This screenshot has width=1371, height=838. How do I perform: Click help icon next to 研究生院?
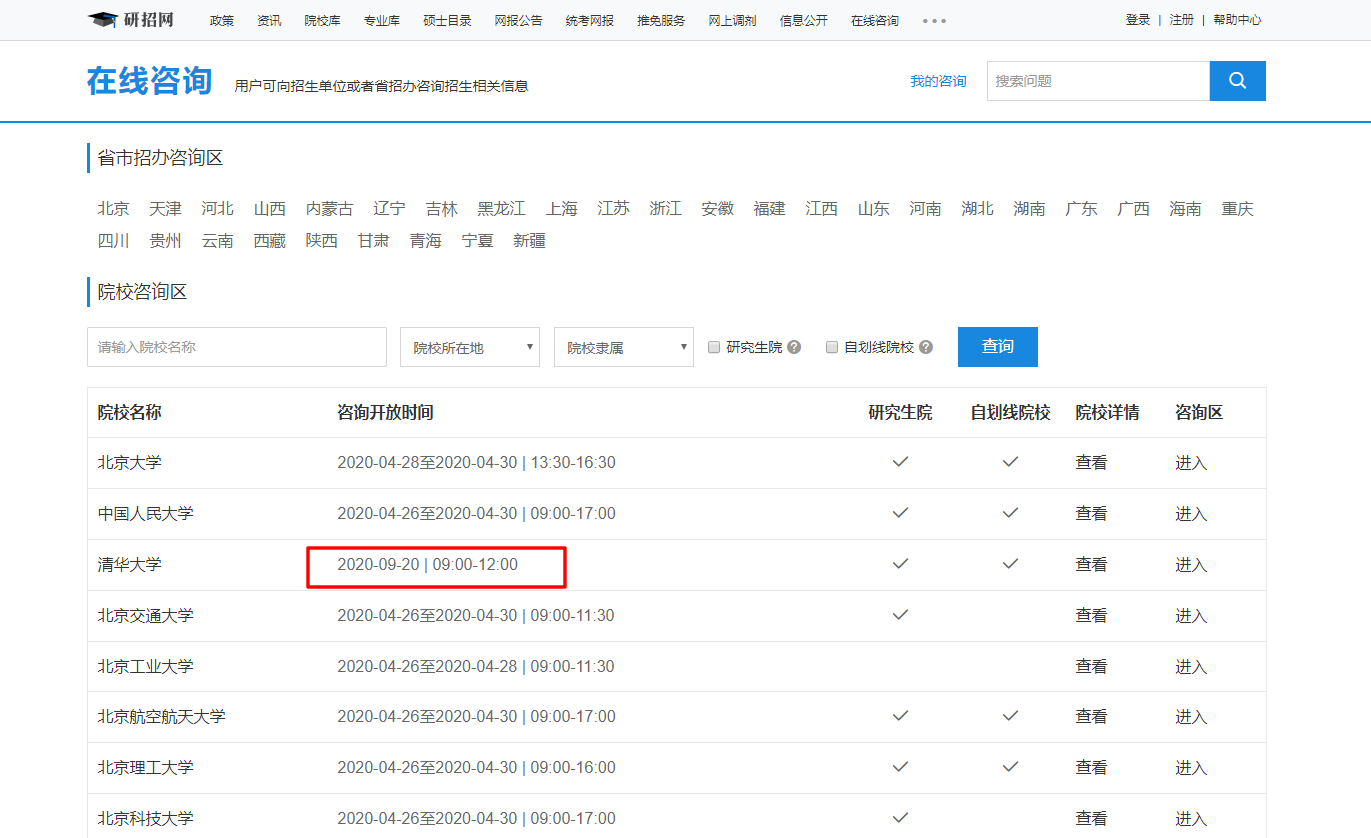(794, 347)
